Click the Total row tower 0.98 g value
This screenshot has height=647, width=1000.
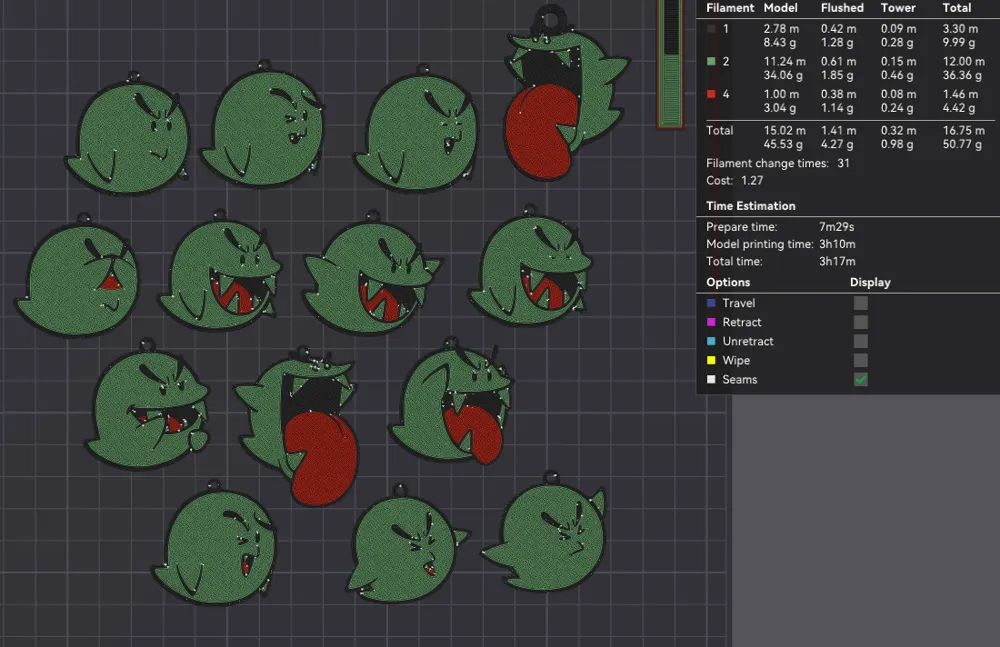coord(897,144)
